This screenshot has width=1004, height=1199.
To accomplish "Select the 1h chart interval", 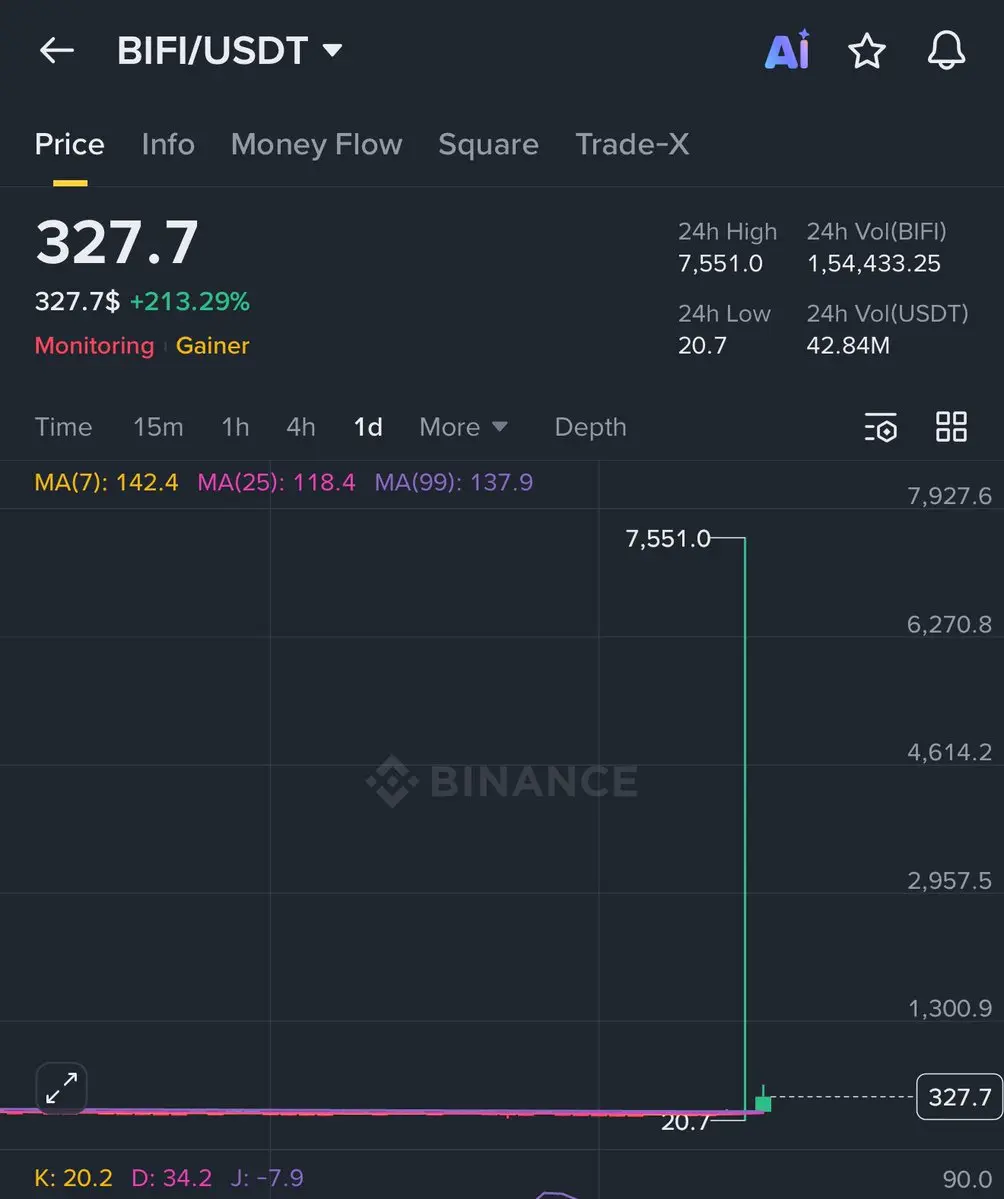I will [x=235, y=427].
